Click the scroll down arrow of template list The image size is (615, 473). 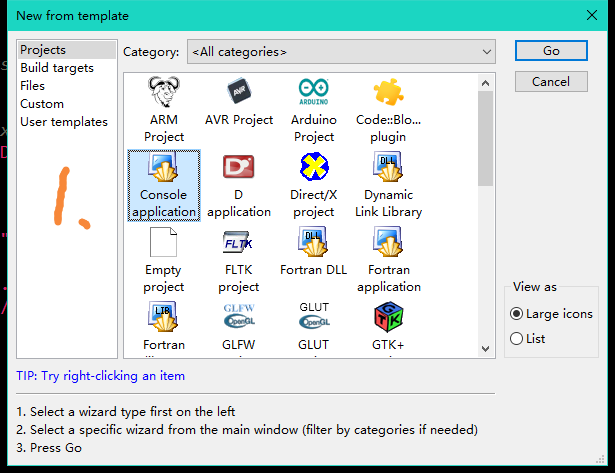485,349
